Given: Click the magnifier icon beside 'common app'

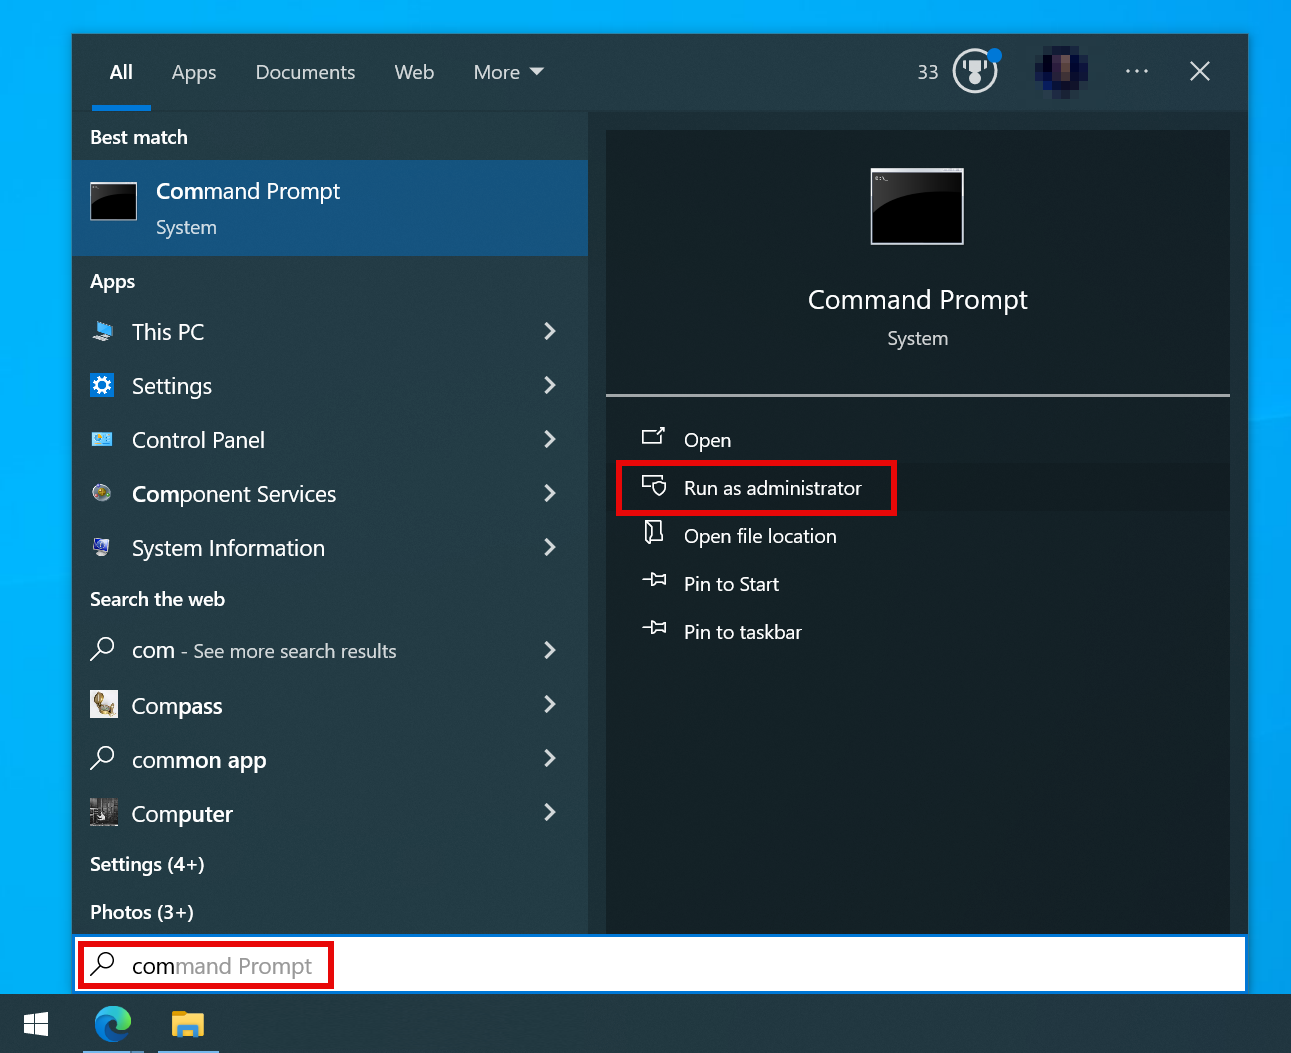Looking at the screenshot, I should 102,758.
